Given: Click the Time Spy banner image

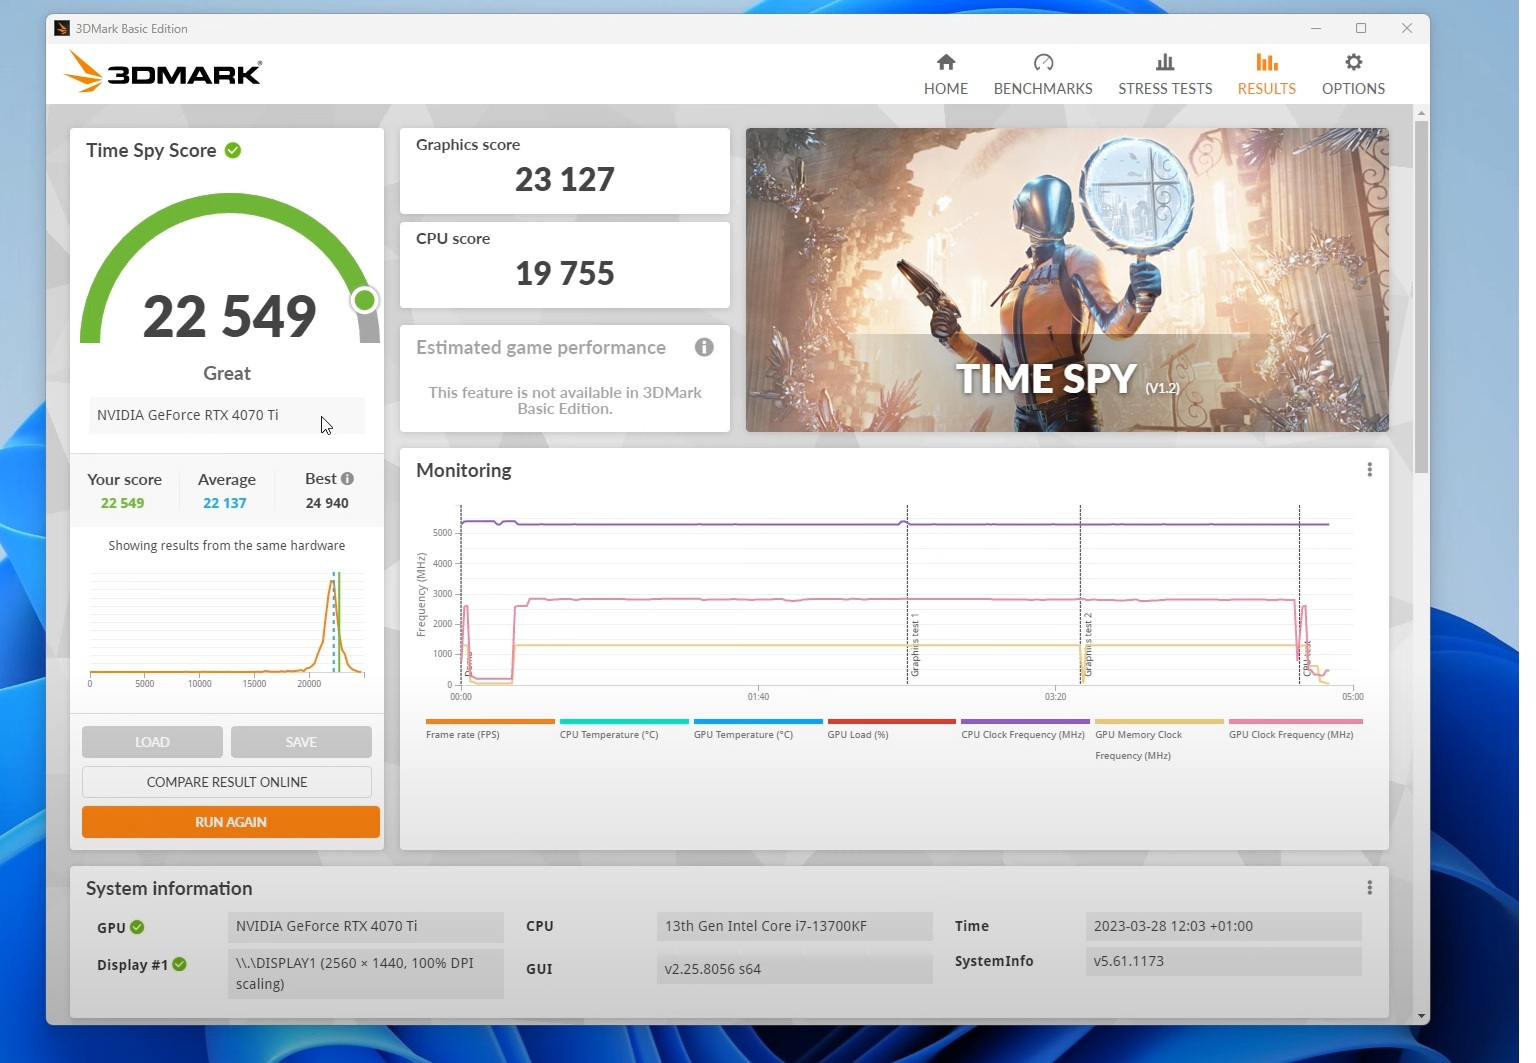Looking at the screenshot, I should tap(1067, 280).
